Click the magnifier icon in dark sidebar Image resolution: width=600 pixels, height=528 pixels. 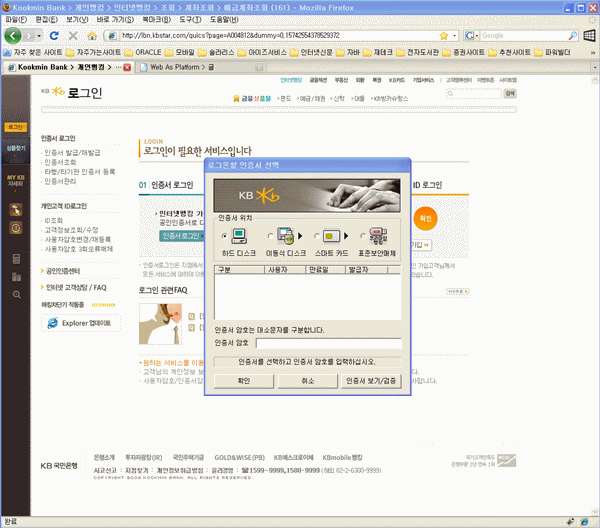tap(16, 295)
